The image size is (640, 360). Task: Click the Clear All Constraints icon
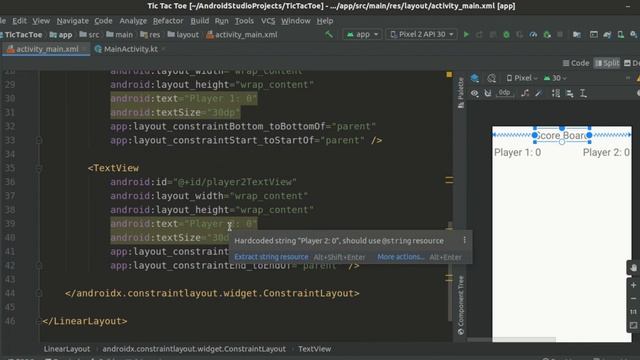point(525,93)
